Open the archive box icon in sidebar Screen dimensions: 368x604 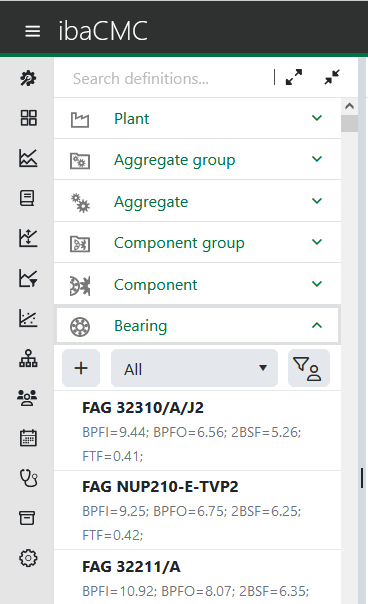27,518
